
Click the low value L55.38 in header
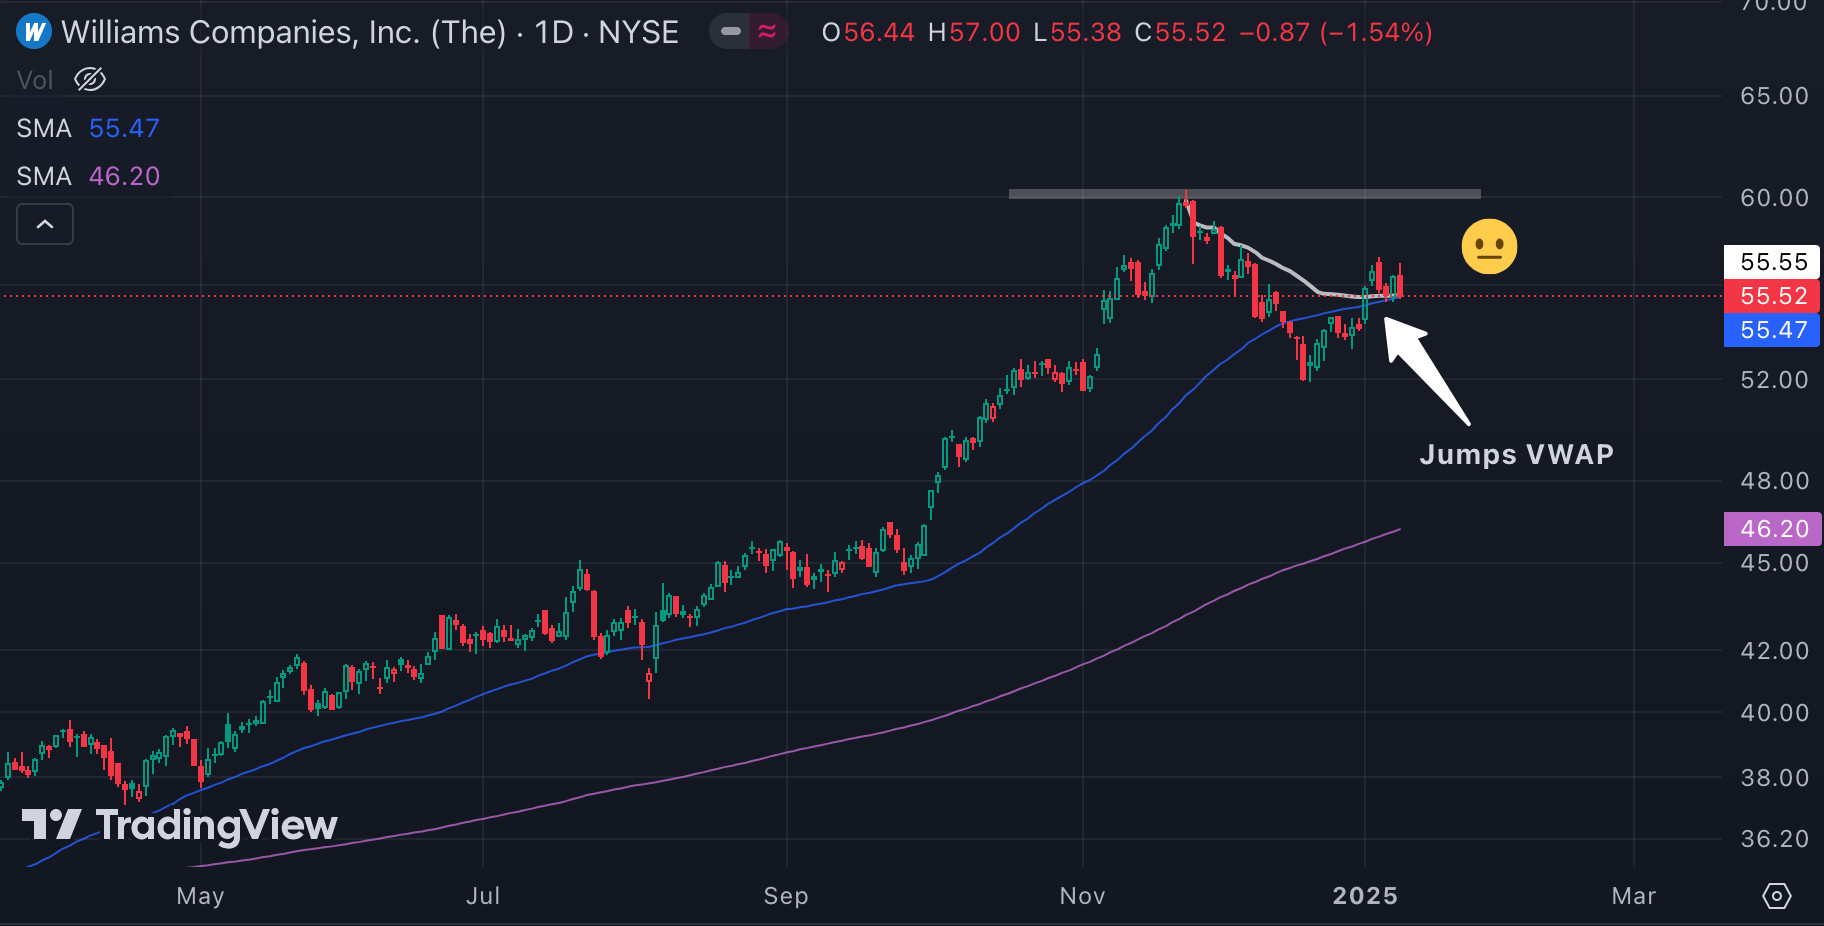coord(1077,32)
